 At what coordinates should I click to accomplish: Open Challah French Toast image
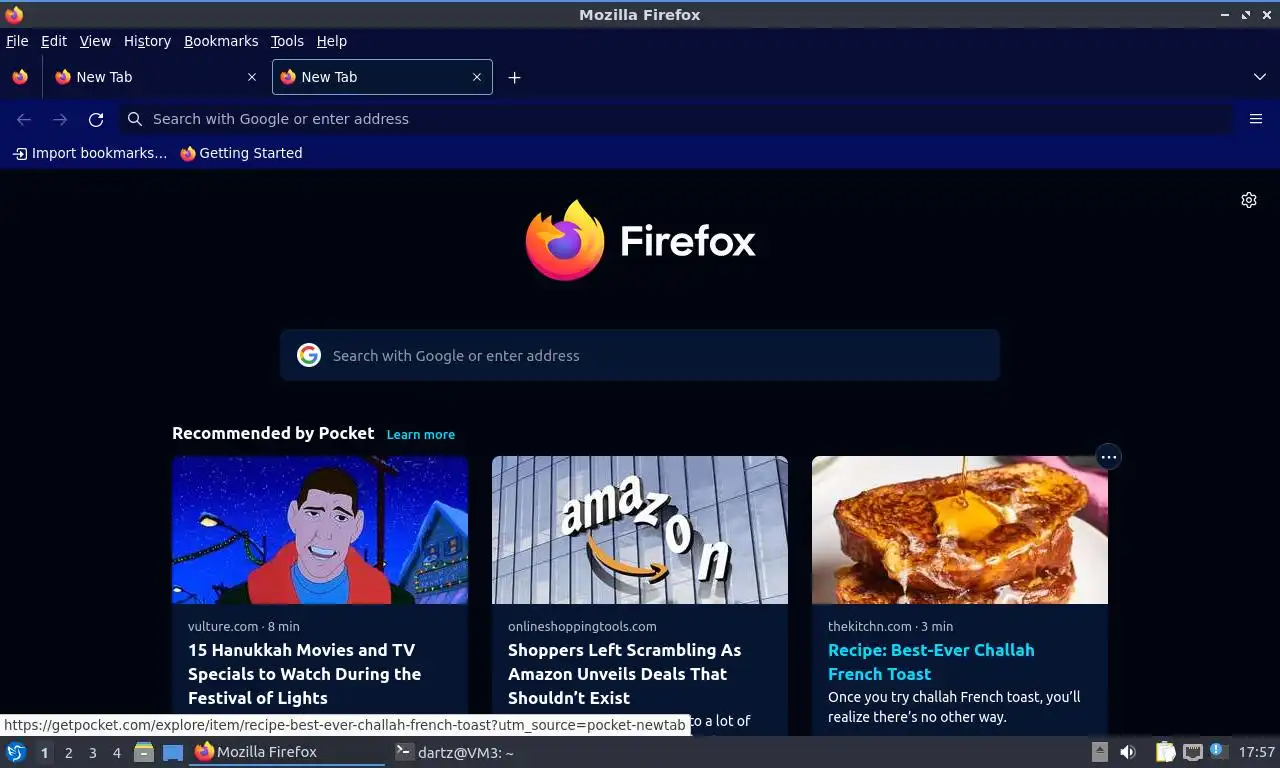960,530
